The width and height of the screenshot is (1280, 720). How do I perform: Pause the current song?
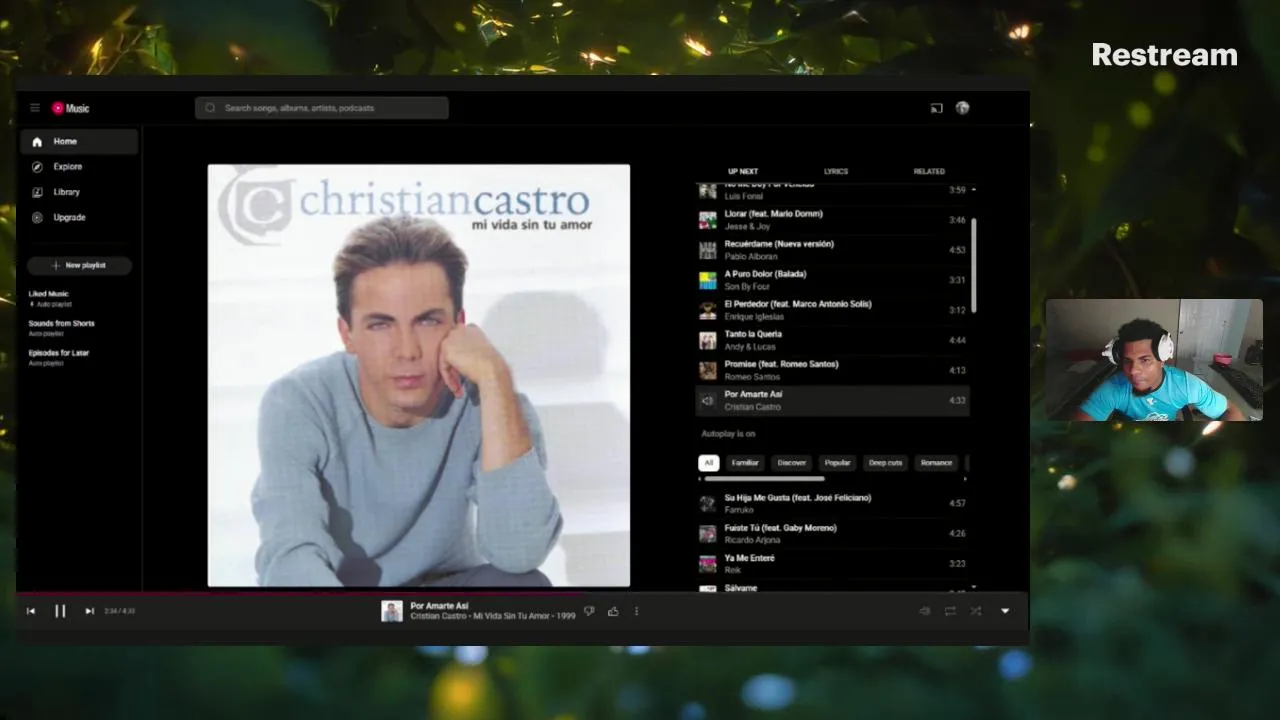pos(60,611)
